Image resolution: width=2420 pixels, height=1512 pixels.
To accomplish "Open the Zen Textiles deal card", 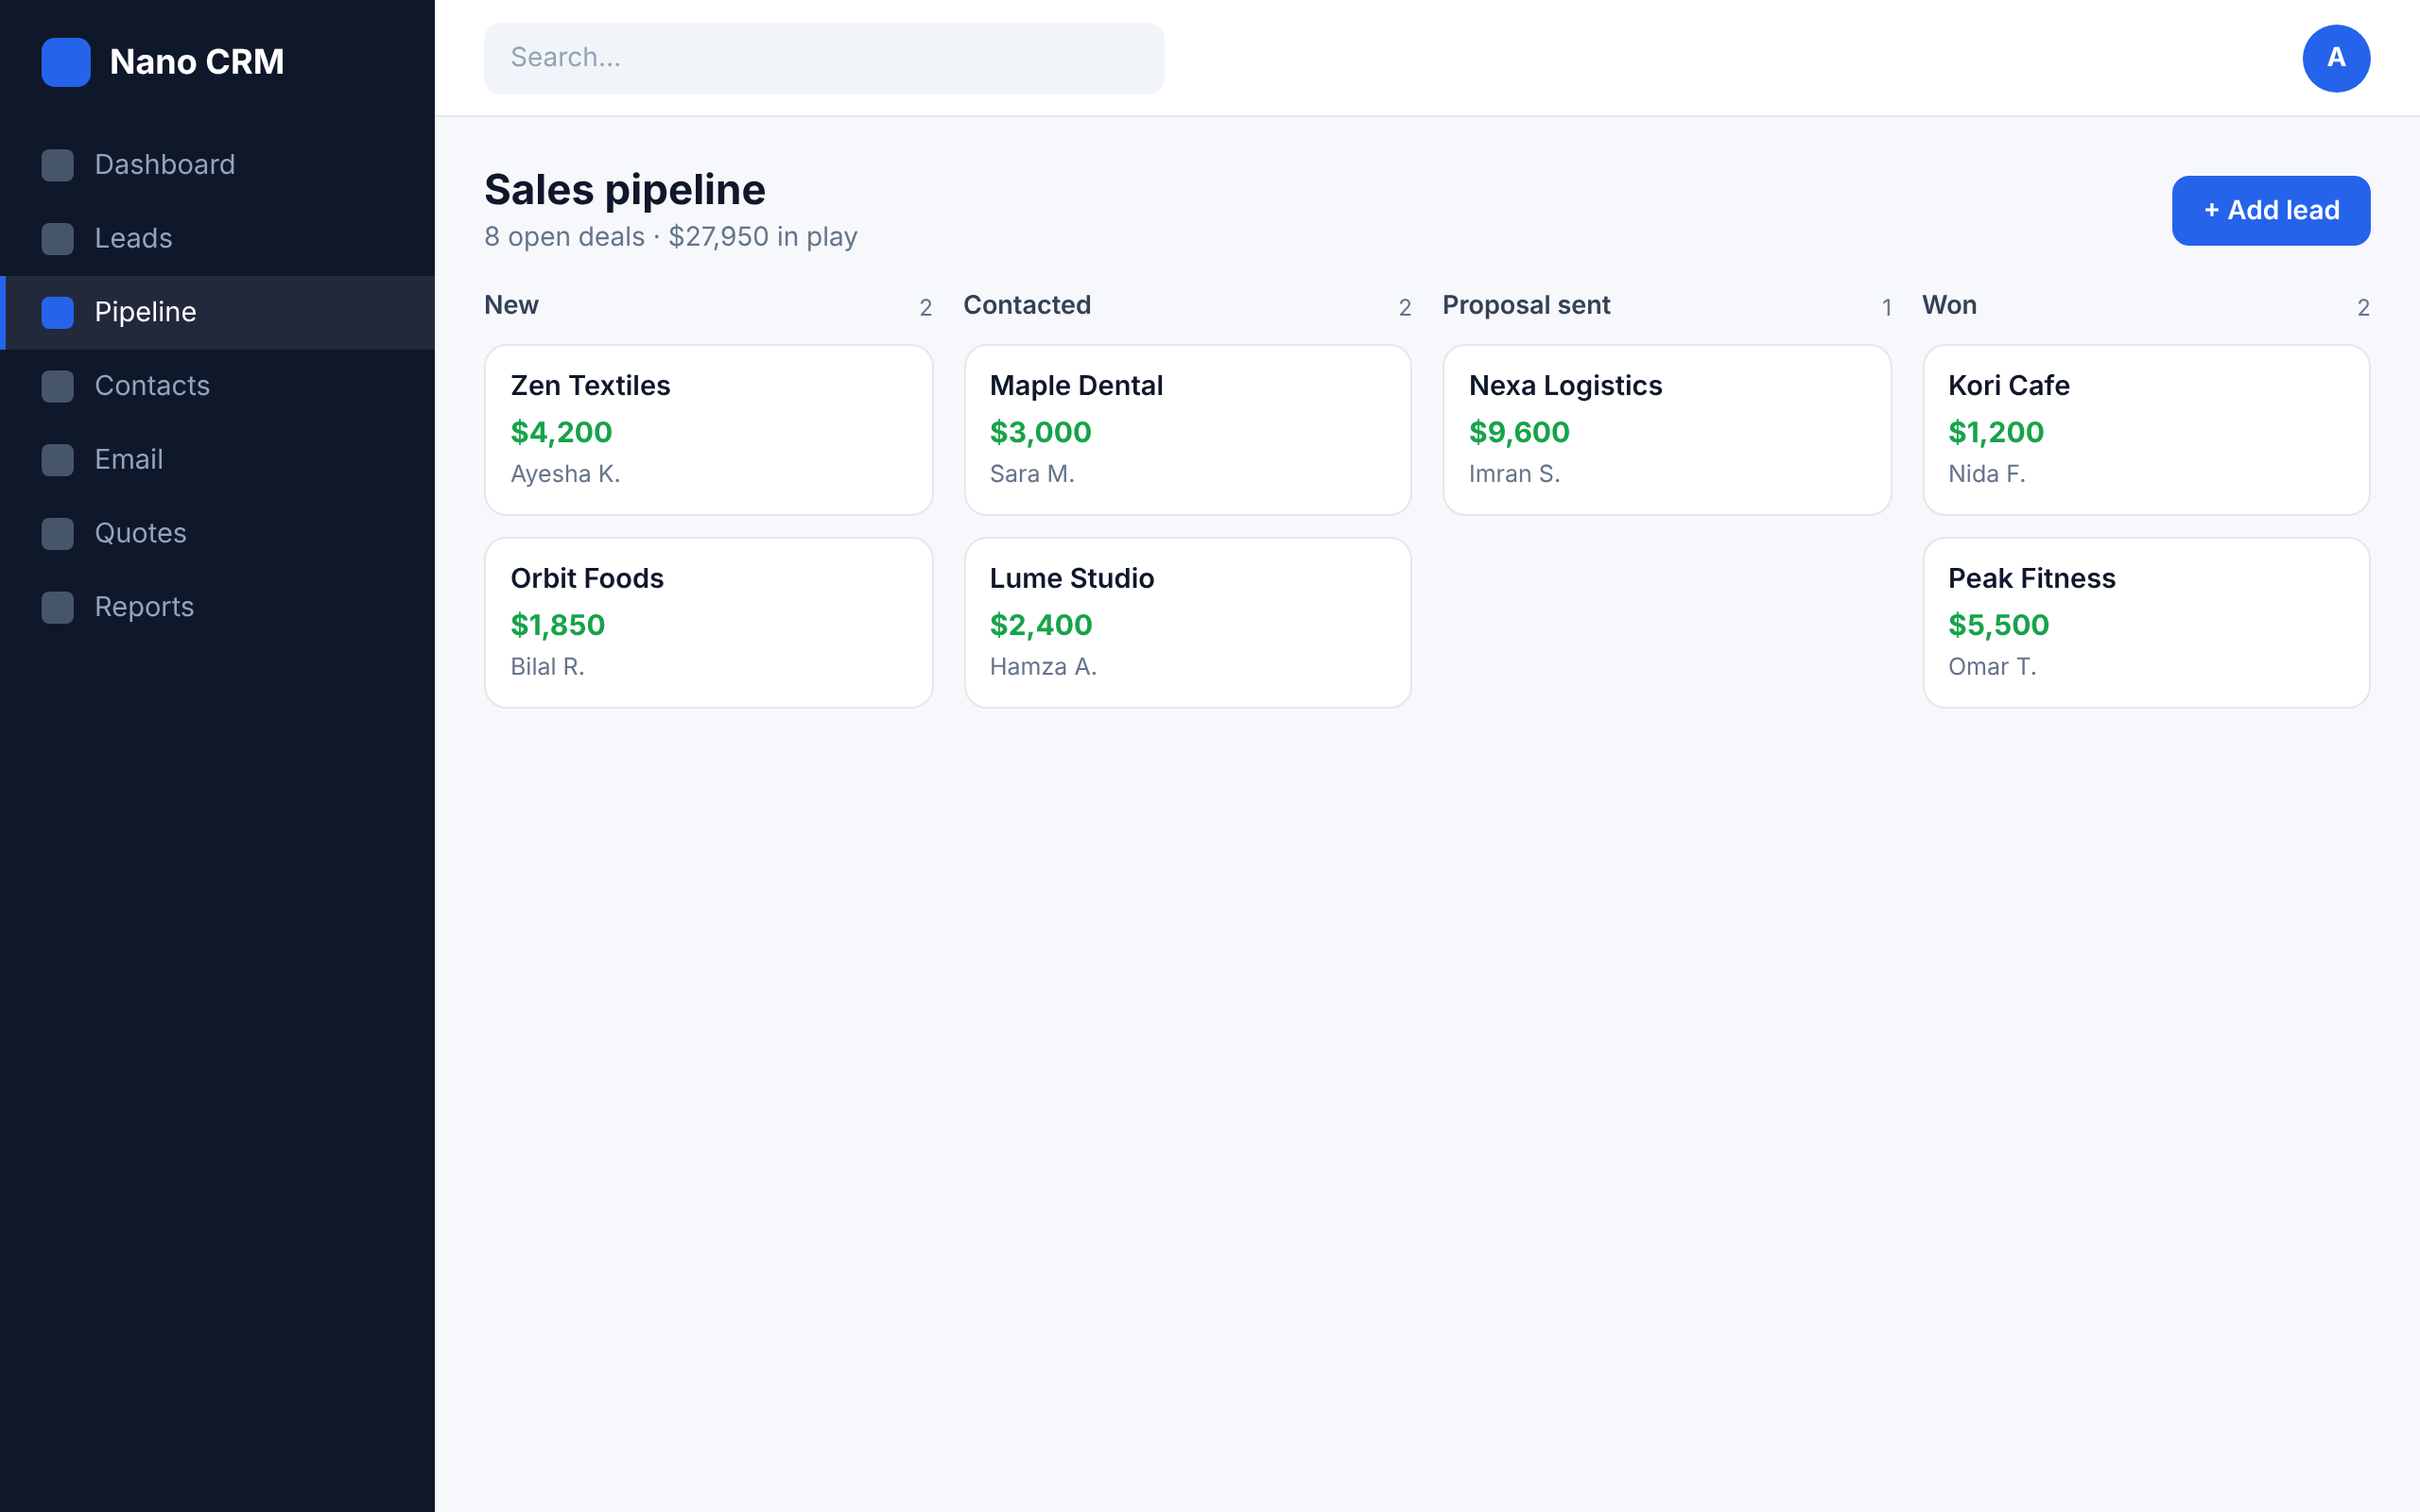I will pos(708,430).
